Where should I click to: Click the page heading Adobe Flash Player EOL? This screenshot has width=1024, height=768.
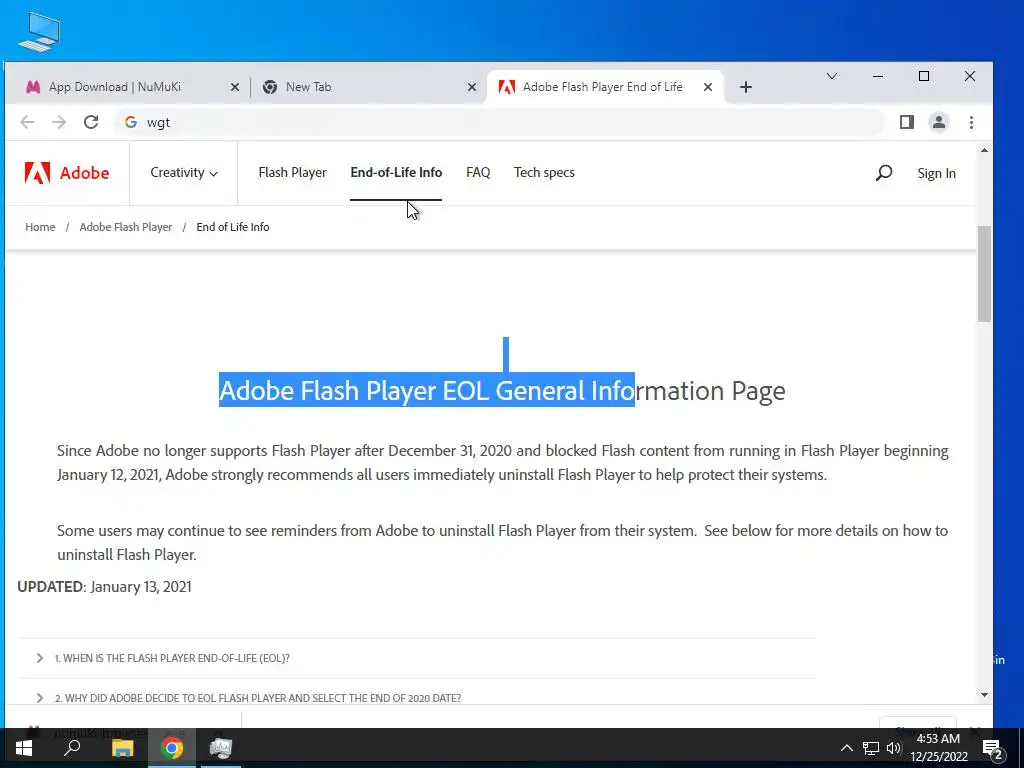502,391
